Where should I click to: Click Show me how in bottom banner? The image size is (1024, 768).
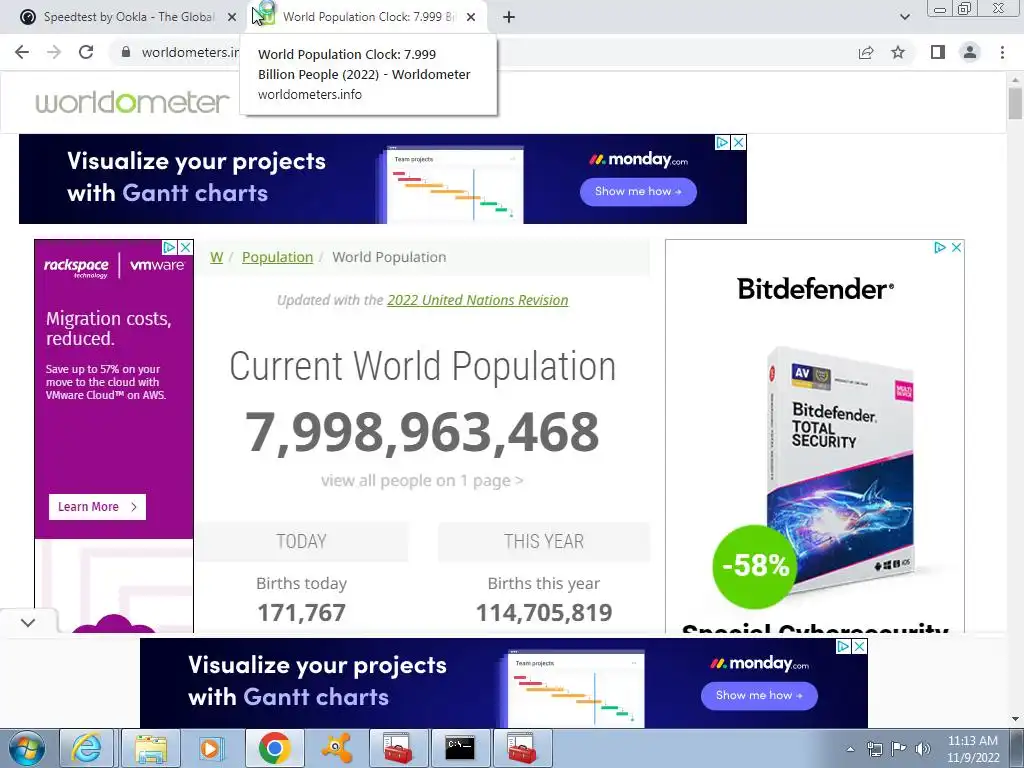(x=759, y=696)
